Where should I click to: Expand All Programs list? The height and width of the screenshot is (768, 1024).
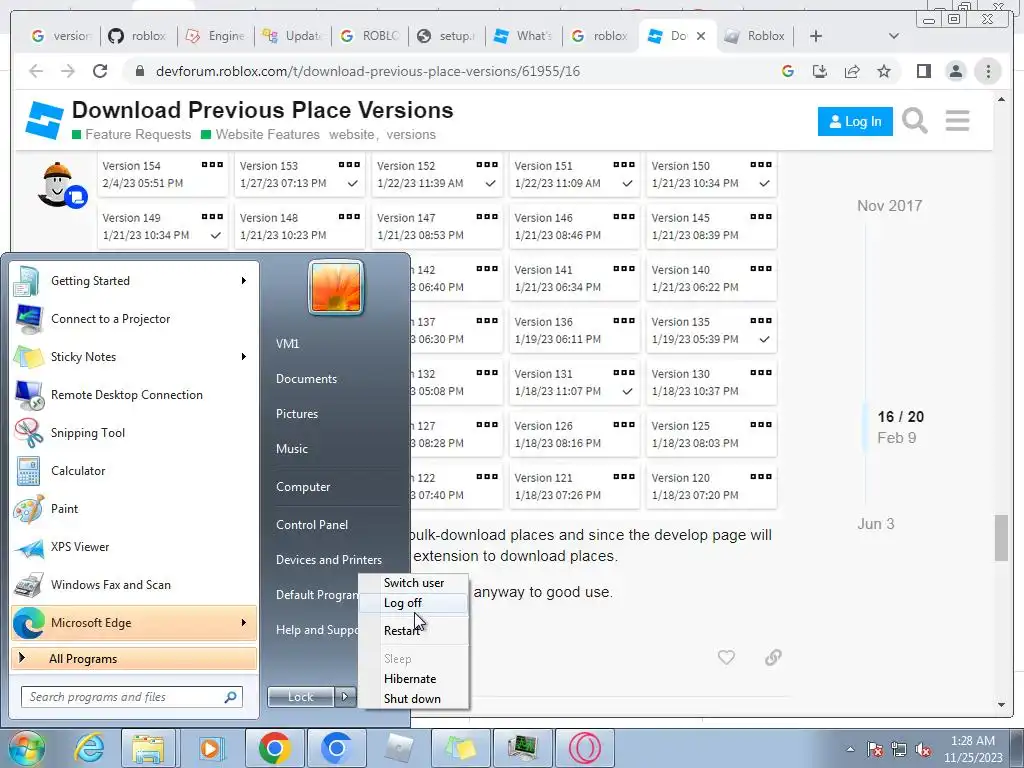pos(134,658)
